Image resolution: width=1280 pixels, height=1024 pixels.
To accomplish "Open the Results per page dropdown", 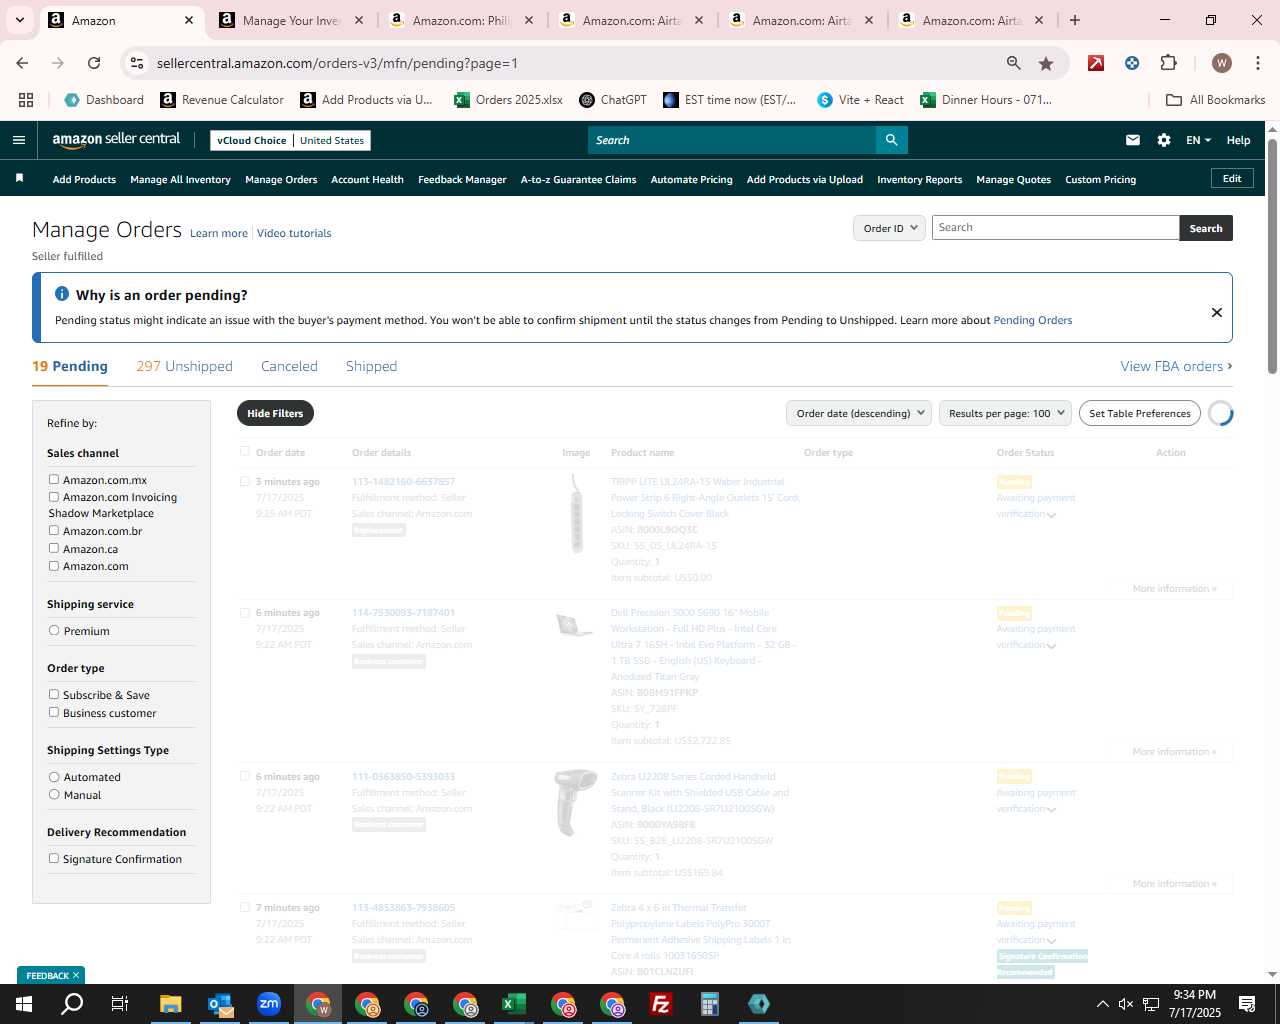I will click(1005, 413).
